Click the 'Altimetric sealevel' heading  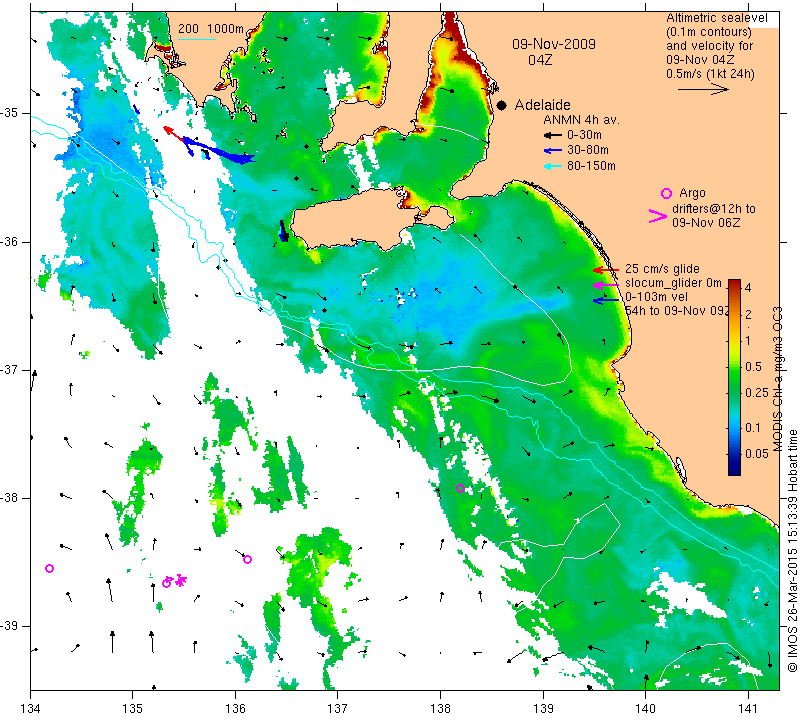pyautogui.click(x=716, y=18)
